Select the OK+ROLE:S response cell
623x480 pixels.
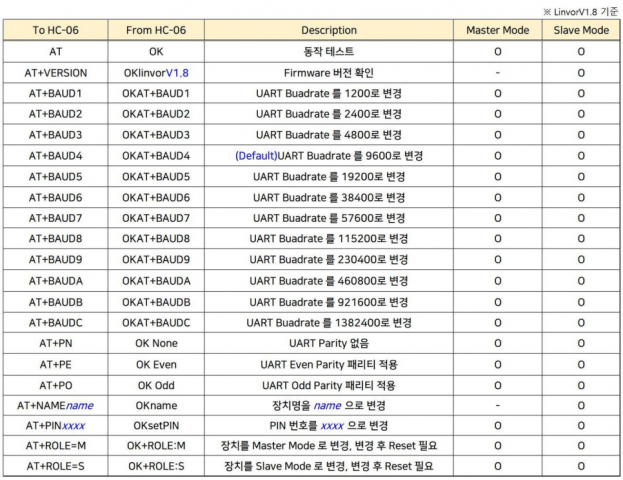click(156, 467)
